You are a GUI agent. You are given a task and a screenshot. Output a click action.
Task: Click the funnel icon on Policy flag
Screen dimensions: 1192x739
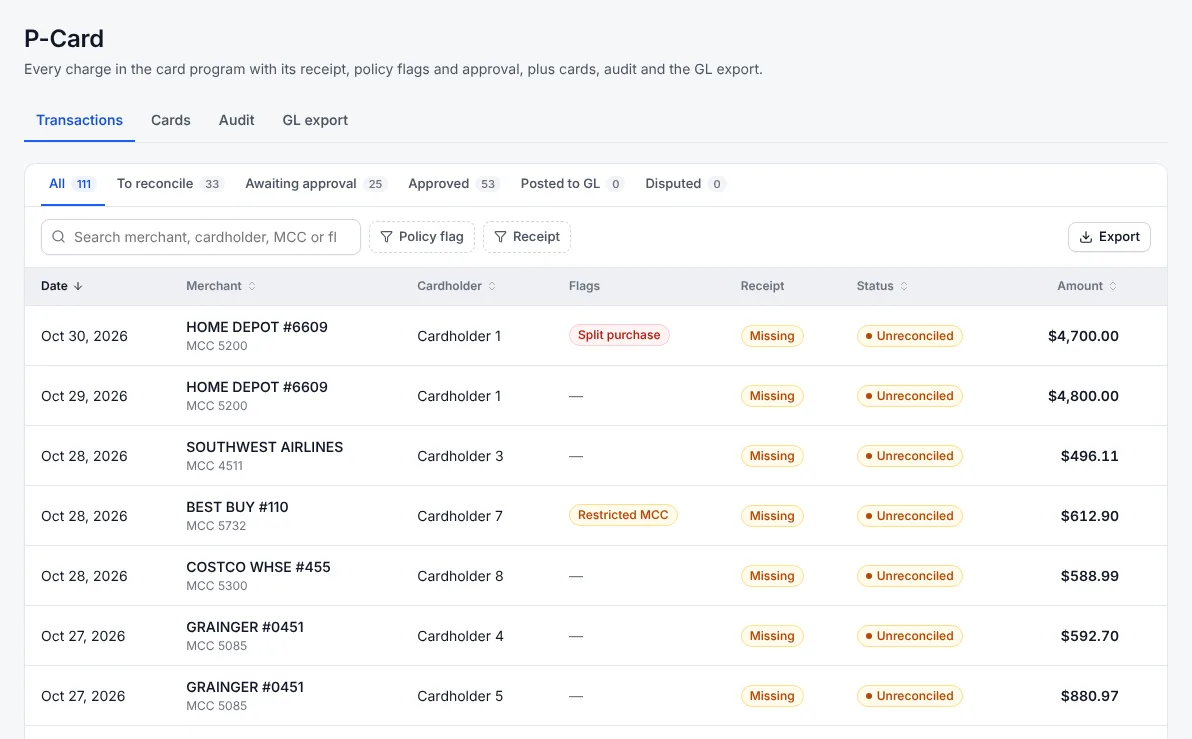(386, 237)
